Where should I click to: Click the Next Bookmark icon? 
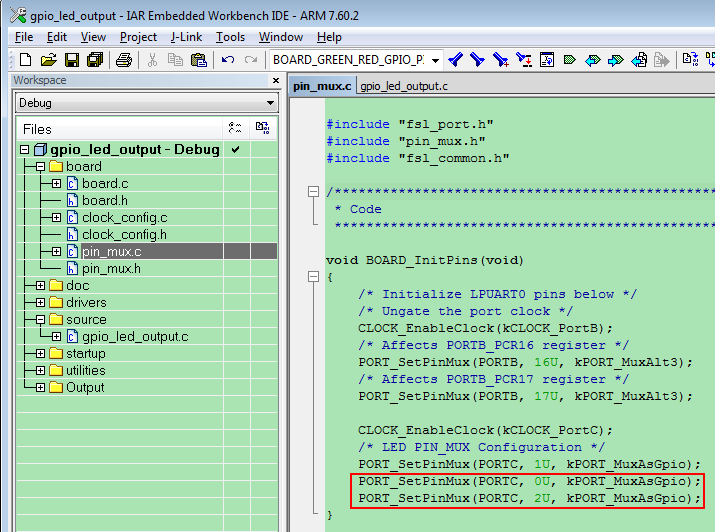coord(616,60)
